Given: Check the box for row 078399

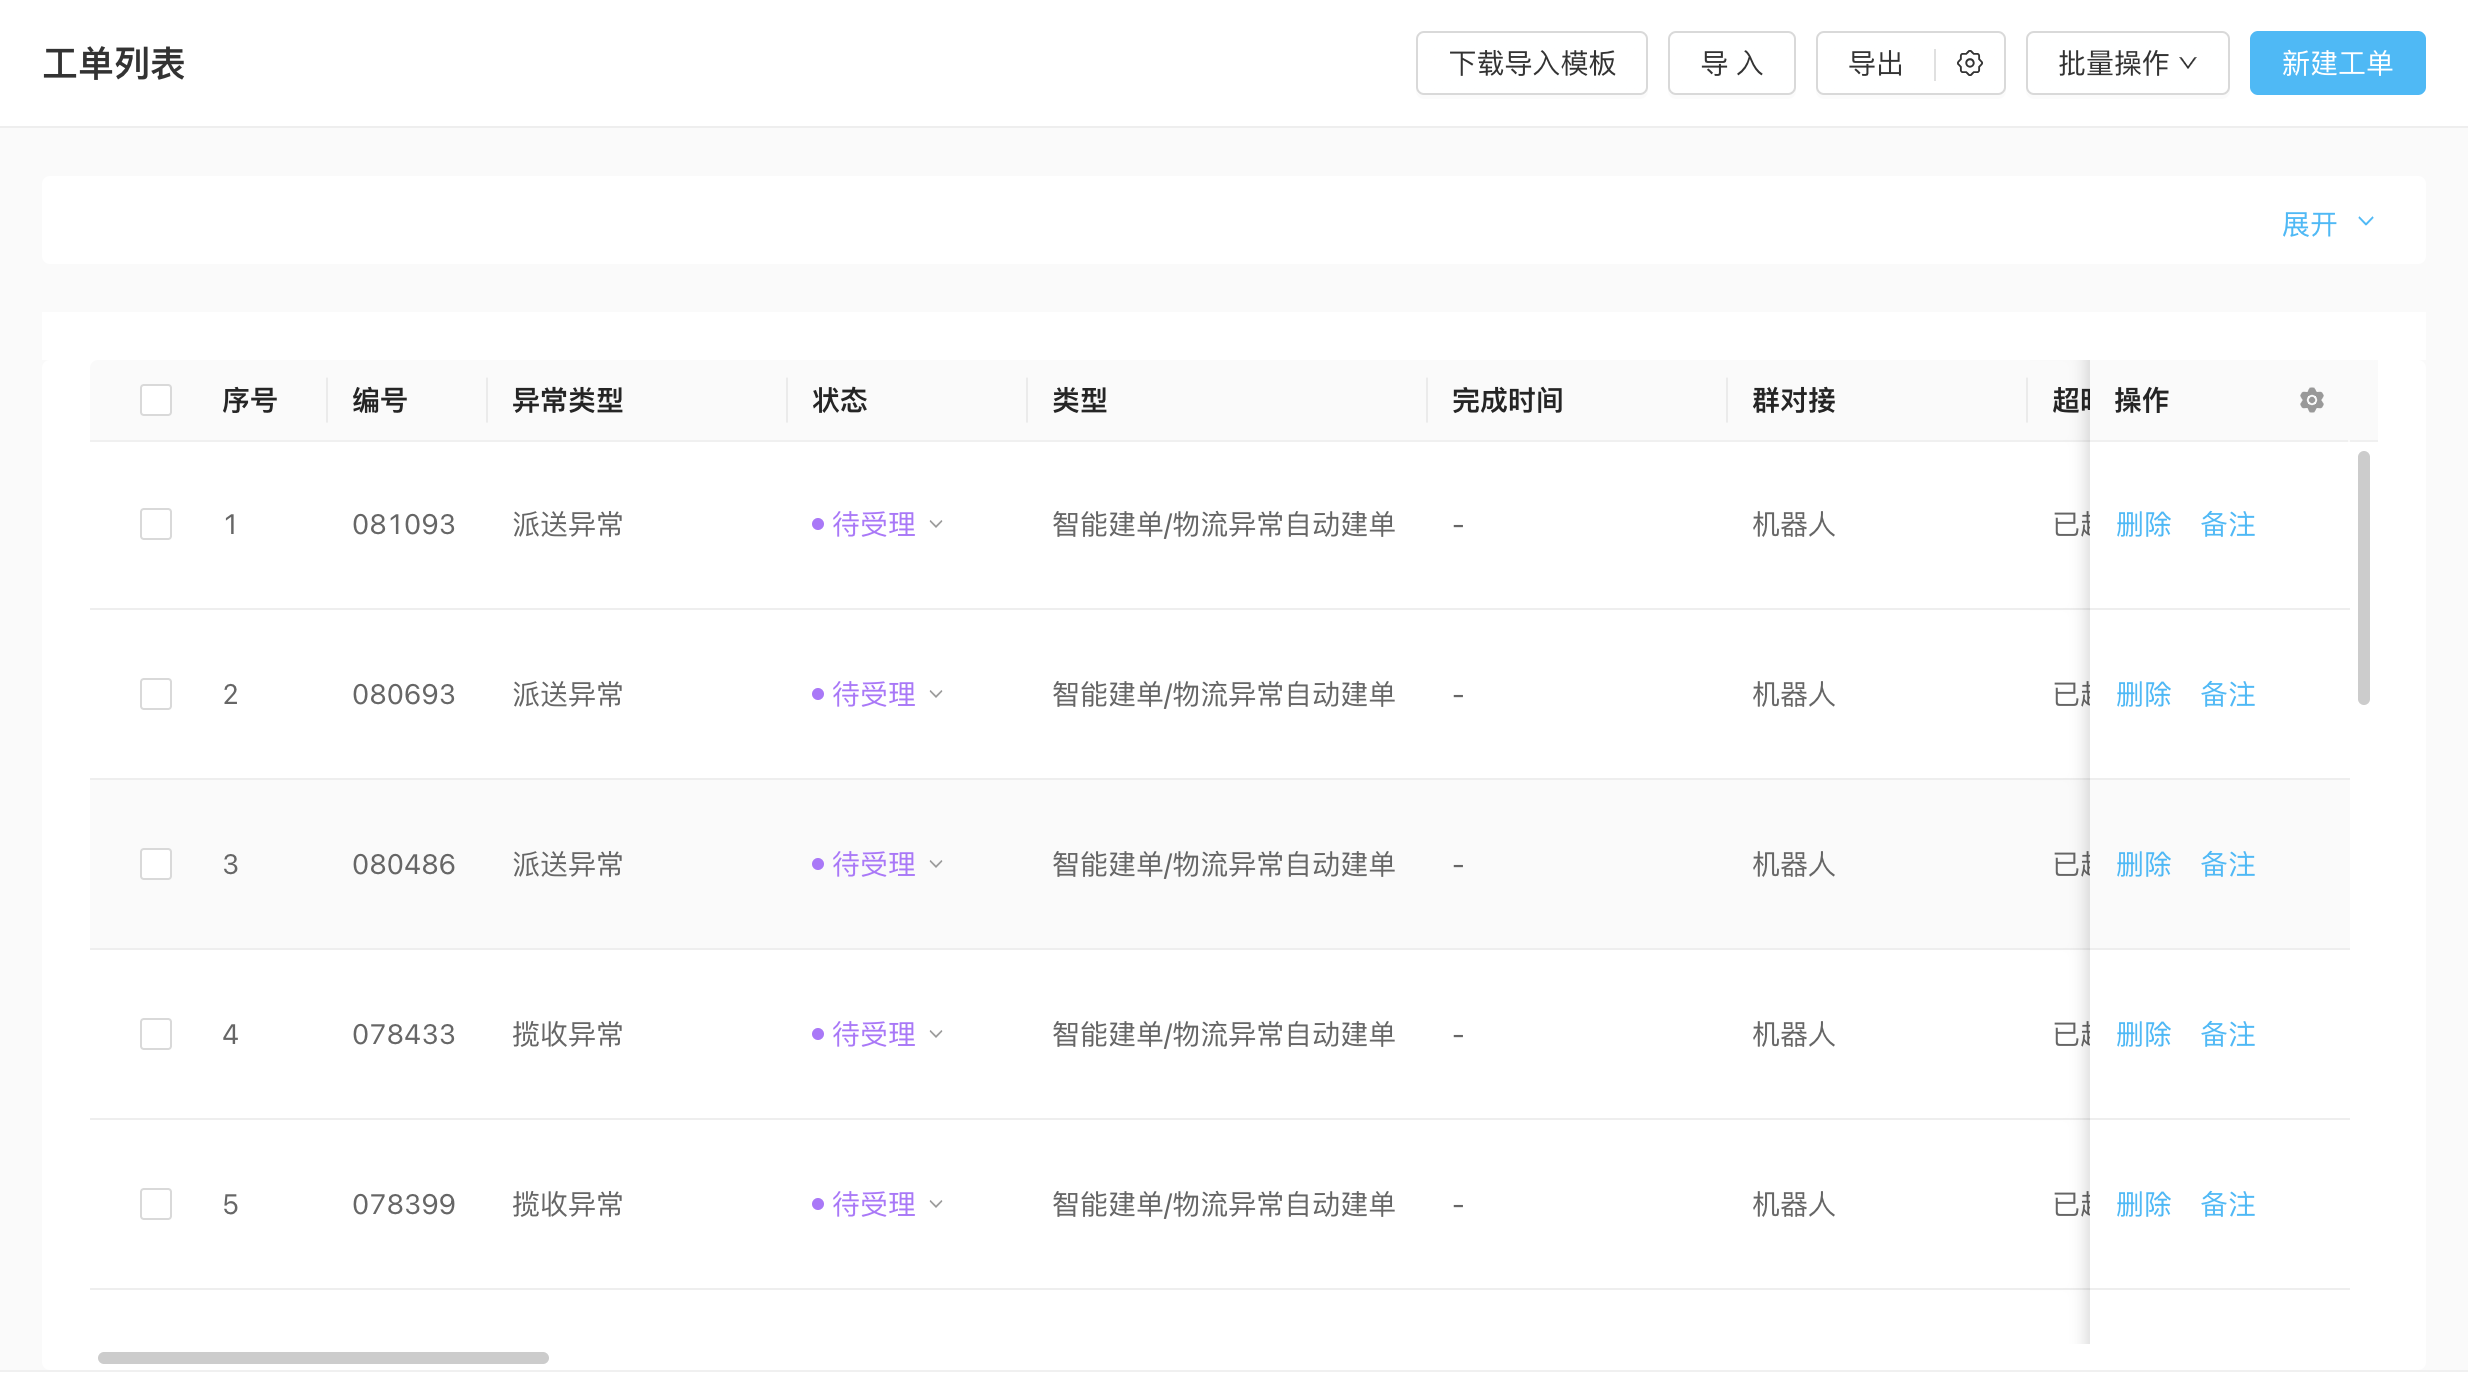Looking at the screenshot, I should pyautogui.click(x=156, y=1204).
